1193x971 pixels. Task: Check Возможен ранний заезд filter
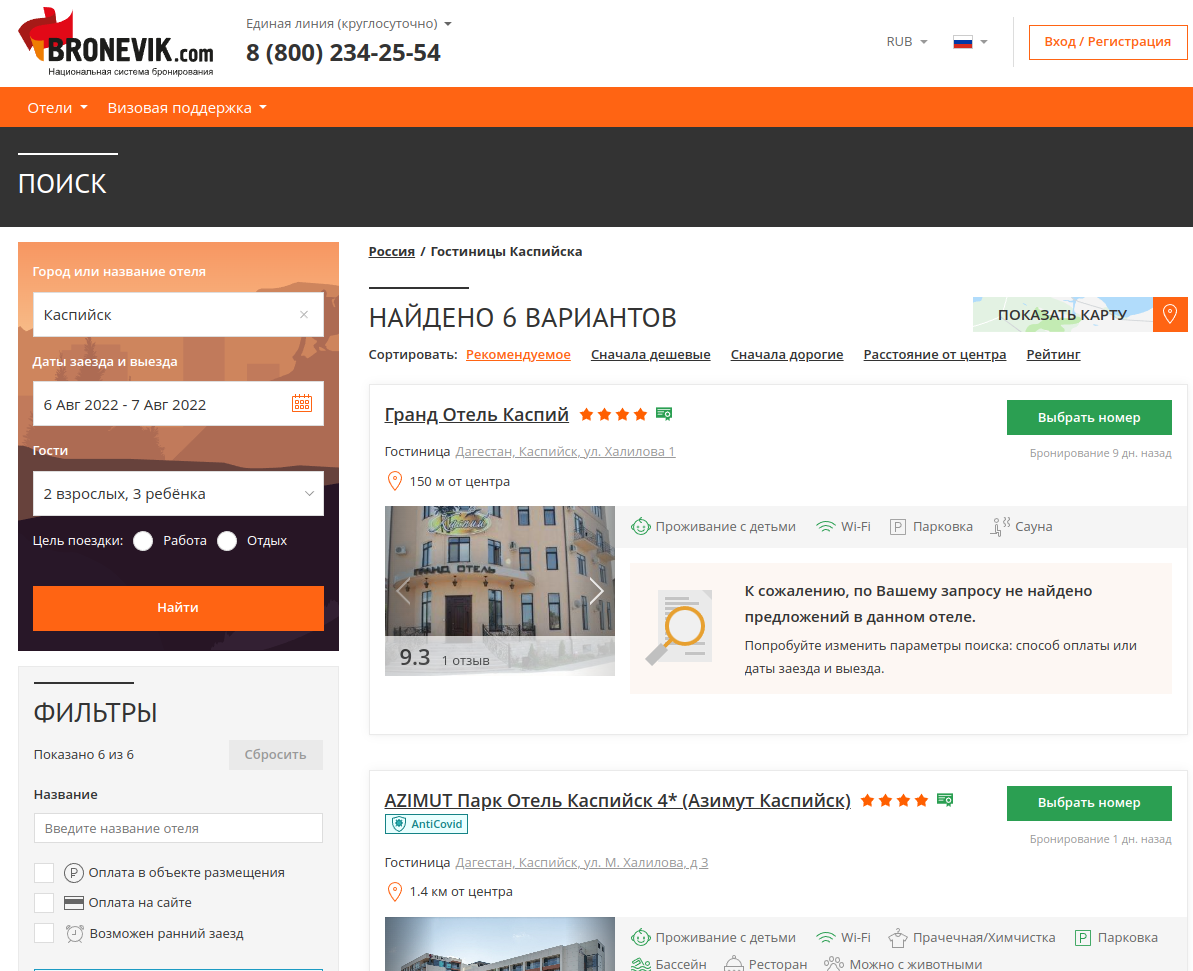pos(44,933)
